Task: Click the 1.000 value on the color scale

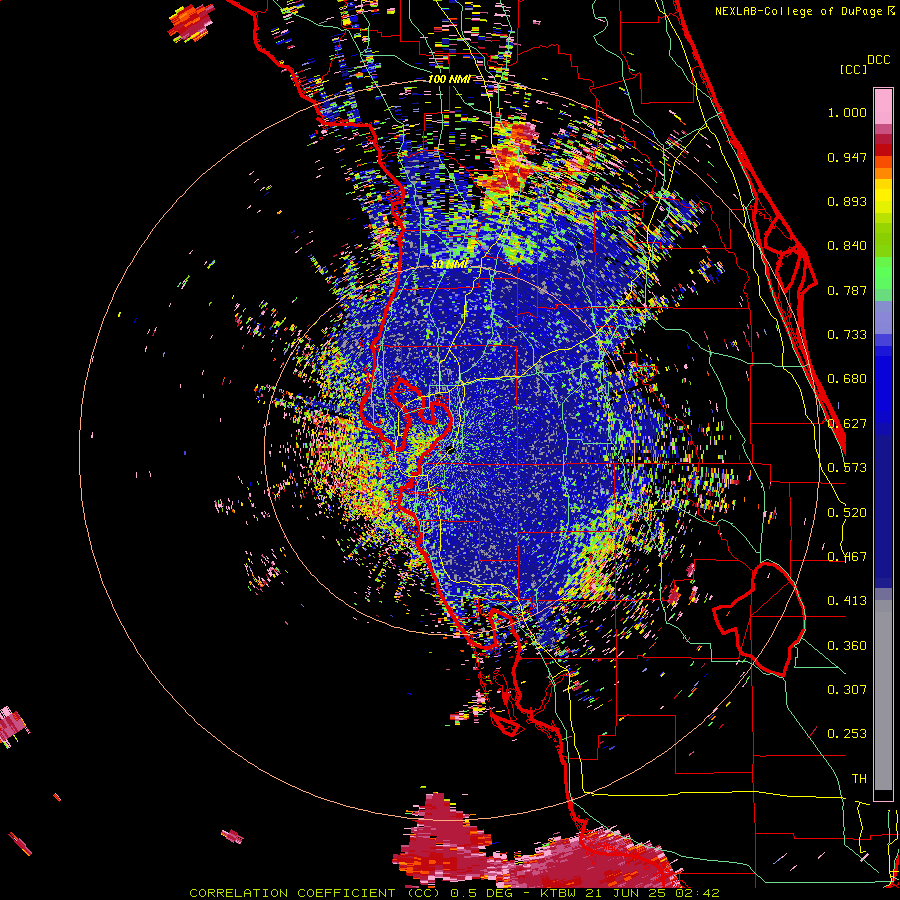Action: (x=847, y=113)
